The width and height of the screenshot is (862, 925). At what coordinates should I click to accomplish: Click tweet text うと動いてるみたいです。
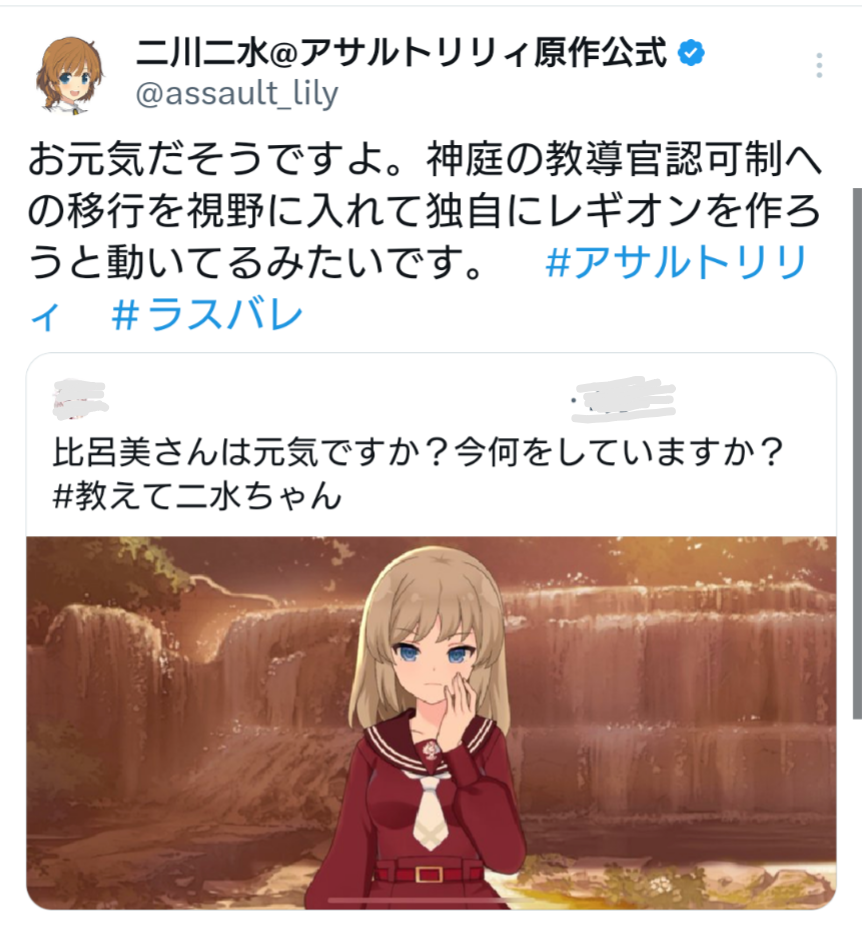click(x=256, y=263)
